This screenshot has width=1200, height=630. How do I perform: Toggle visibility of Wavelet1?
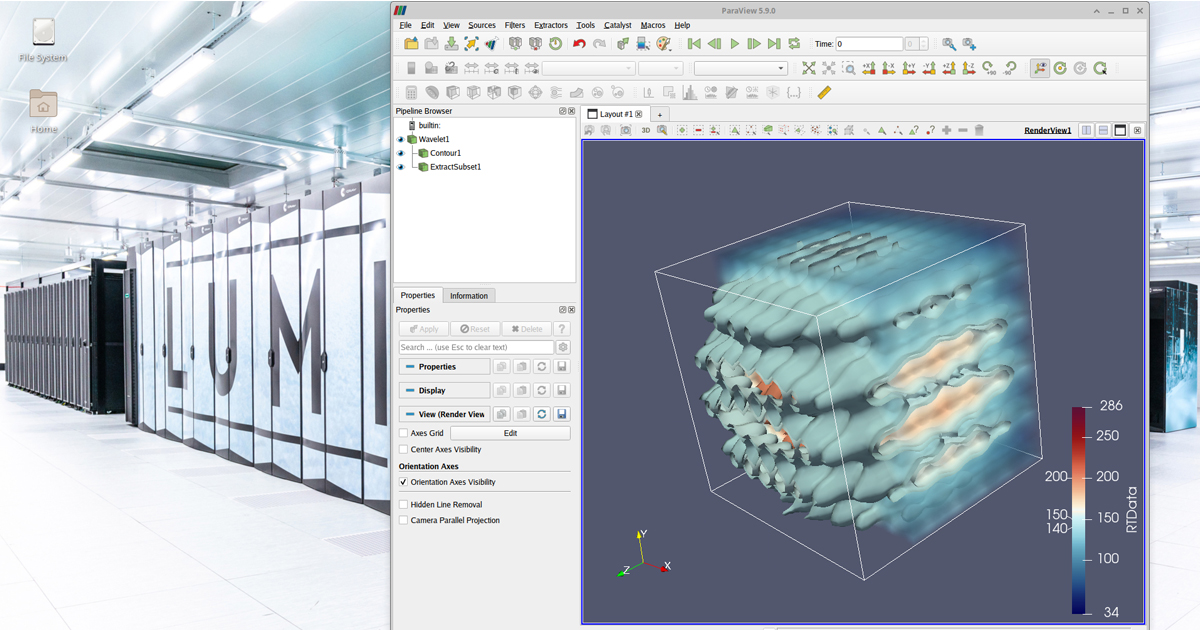[400, 139]
